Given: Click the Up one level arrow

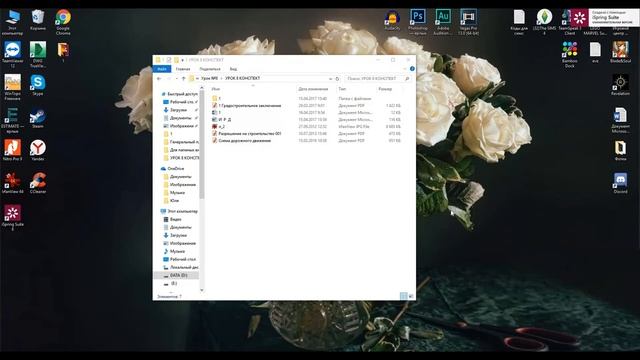Looking at the screenshot, I should pos(184,78).
